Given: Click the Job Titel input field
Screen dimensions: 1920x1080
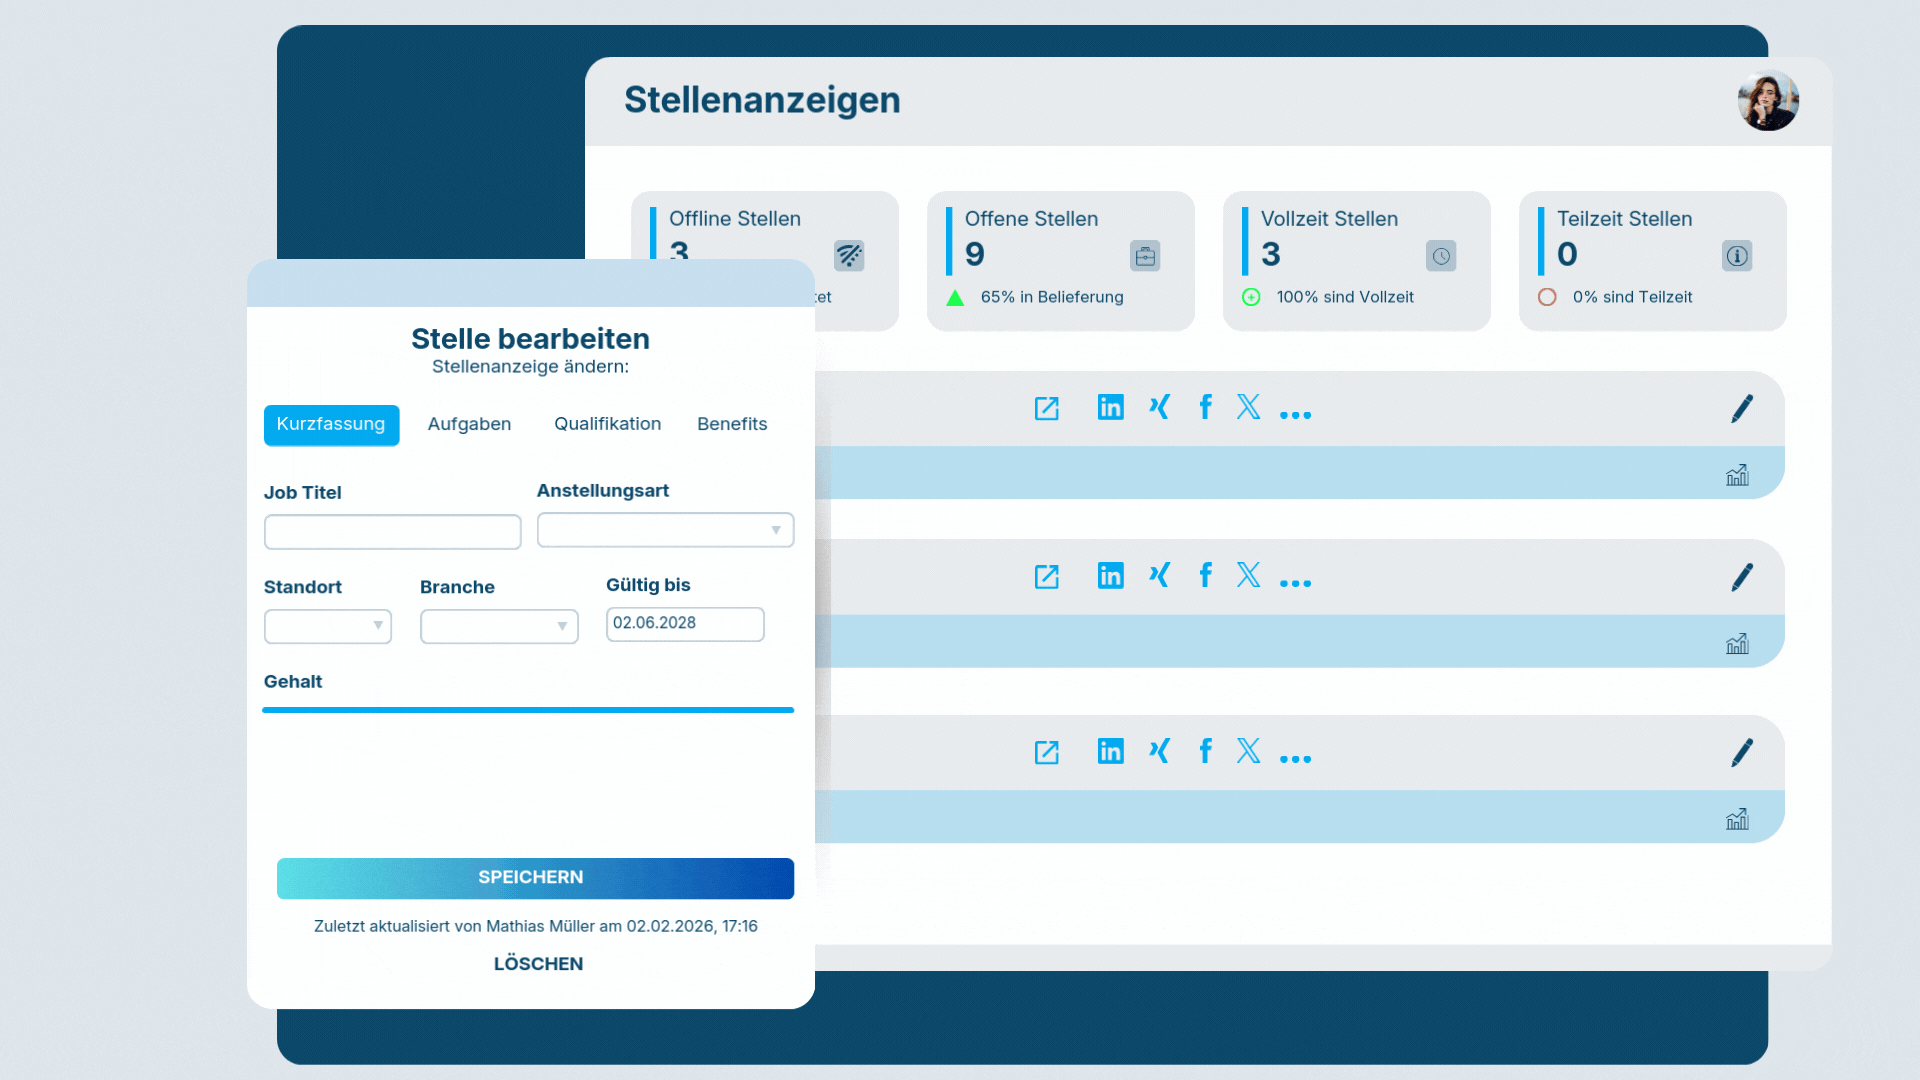Looking at the screenshot, I should coord(392,532).
